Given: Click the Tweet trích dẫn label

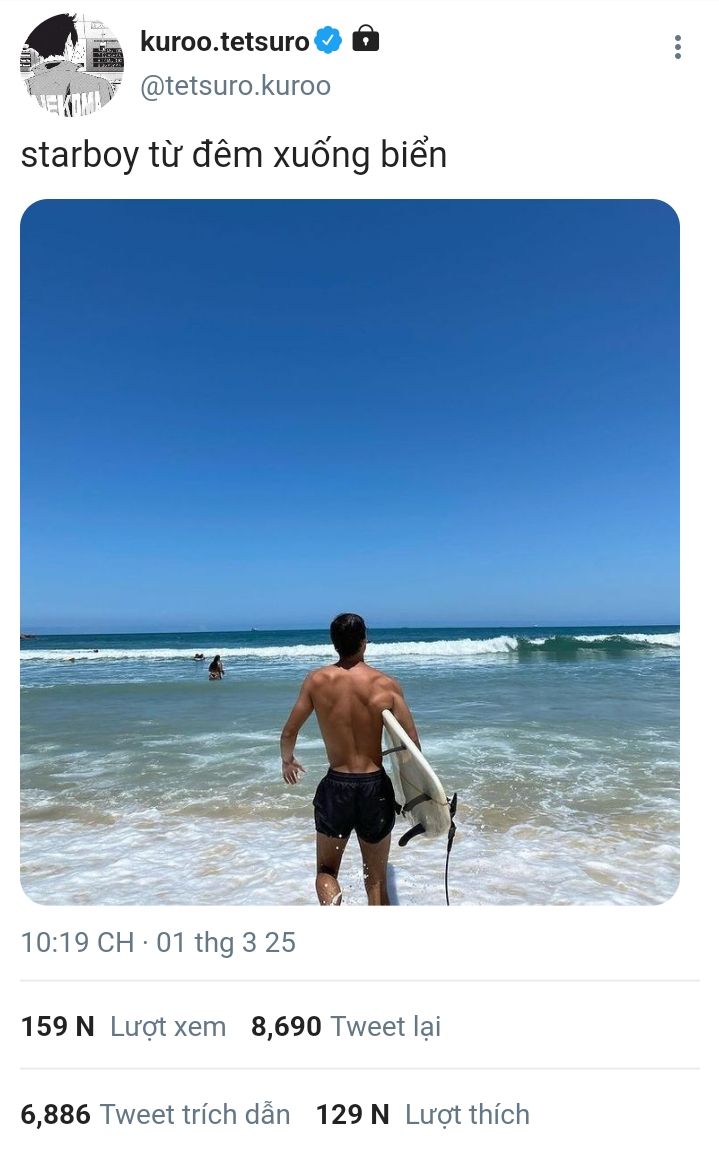Looking at the screenshot, I should point(195,1114).
